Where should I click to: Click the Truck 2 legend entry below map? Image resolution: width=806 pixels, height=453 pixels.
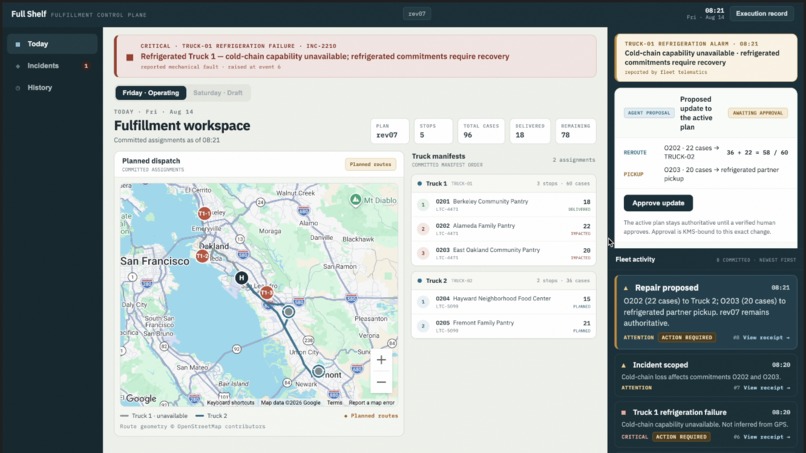pos(211,416)
